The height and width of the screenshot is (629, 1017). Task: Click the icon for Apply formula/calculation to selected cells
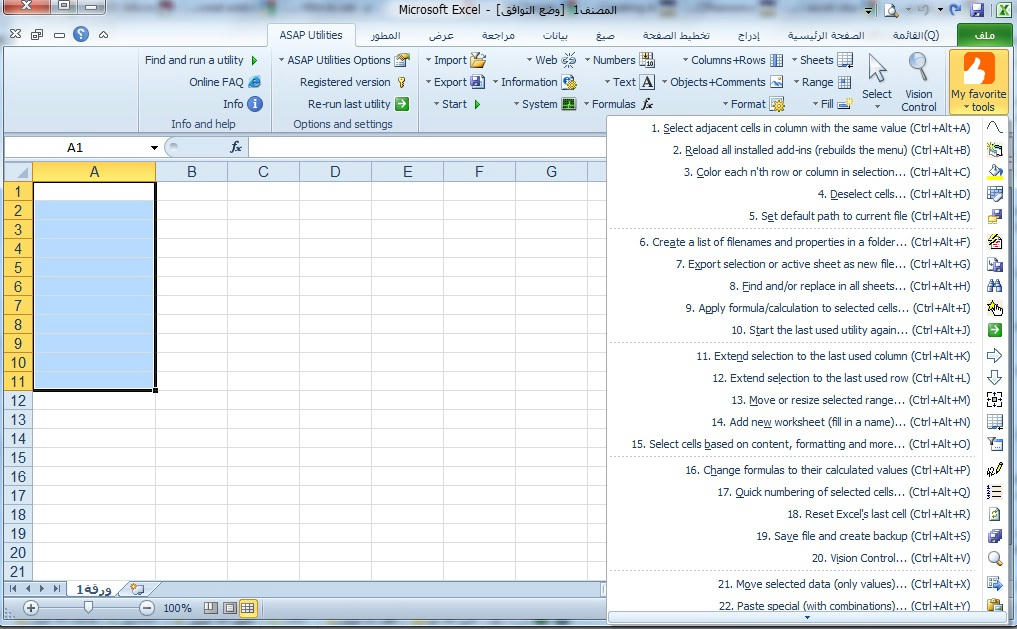(x=994, y=308)
